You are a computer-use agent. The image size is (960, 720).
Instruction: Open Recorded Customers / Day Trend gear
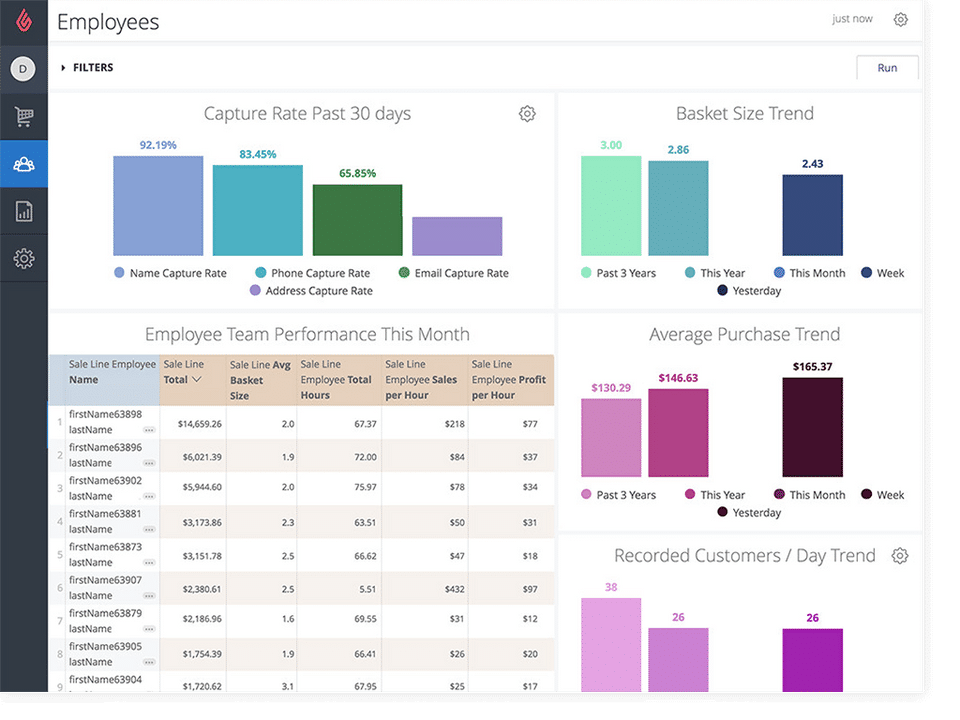pyautogui.click(x=899, y=556)
